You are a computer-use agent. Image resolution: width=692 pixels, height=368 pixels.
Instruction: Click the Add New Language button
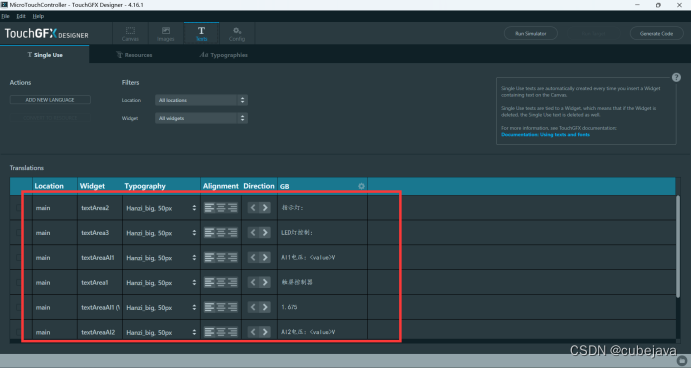coord(50,100)
